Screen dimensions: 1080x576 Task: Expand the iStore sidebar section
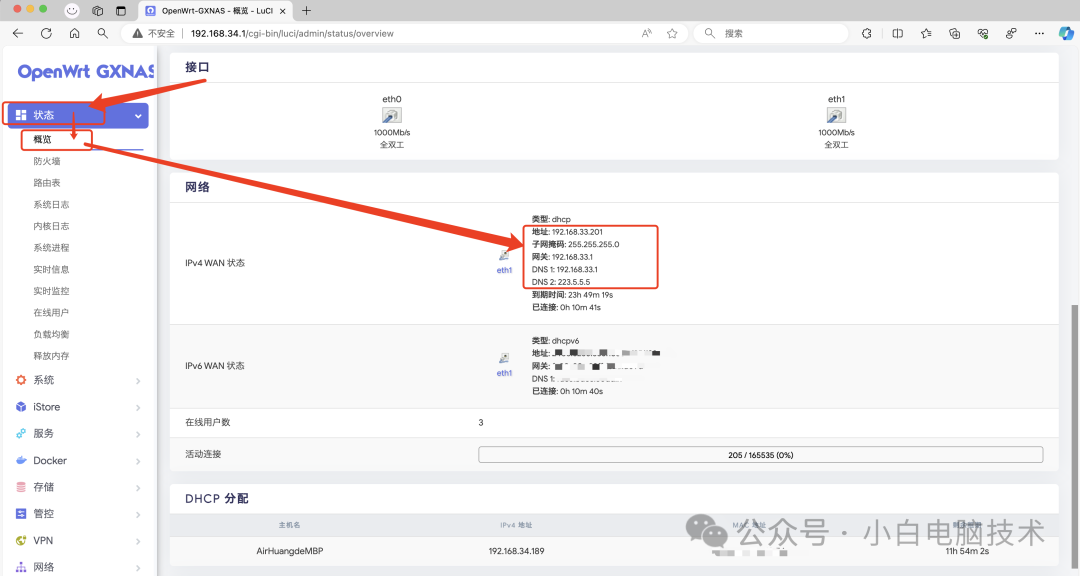tap(76, 407)
